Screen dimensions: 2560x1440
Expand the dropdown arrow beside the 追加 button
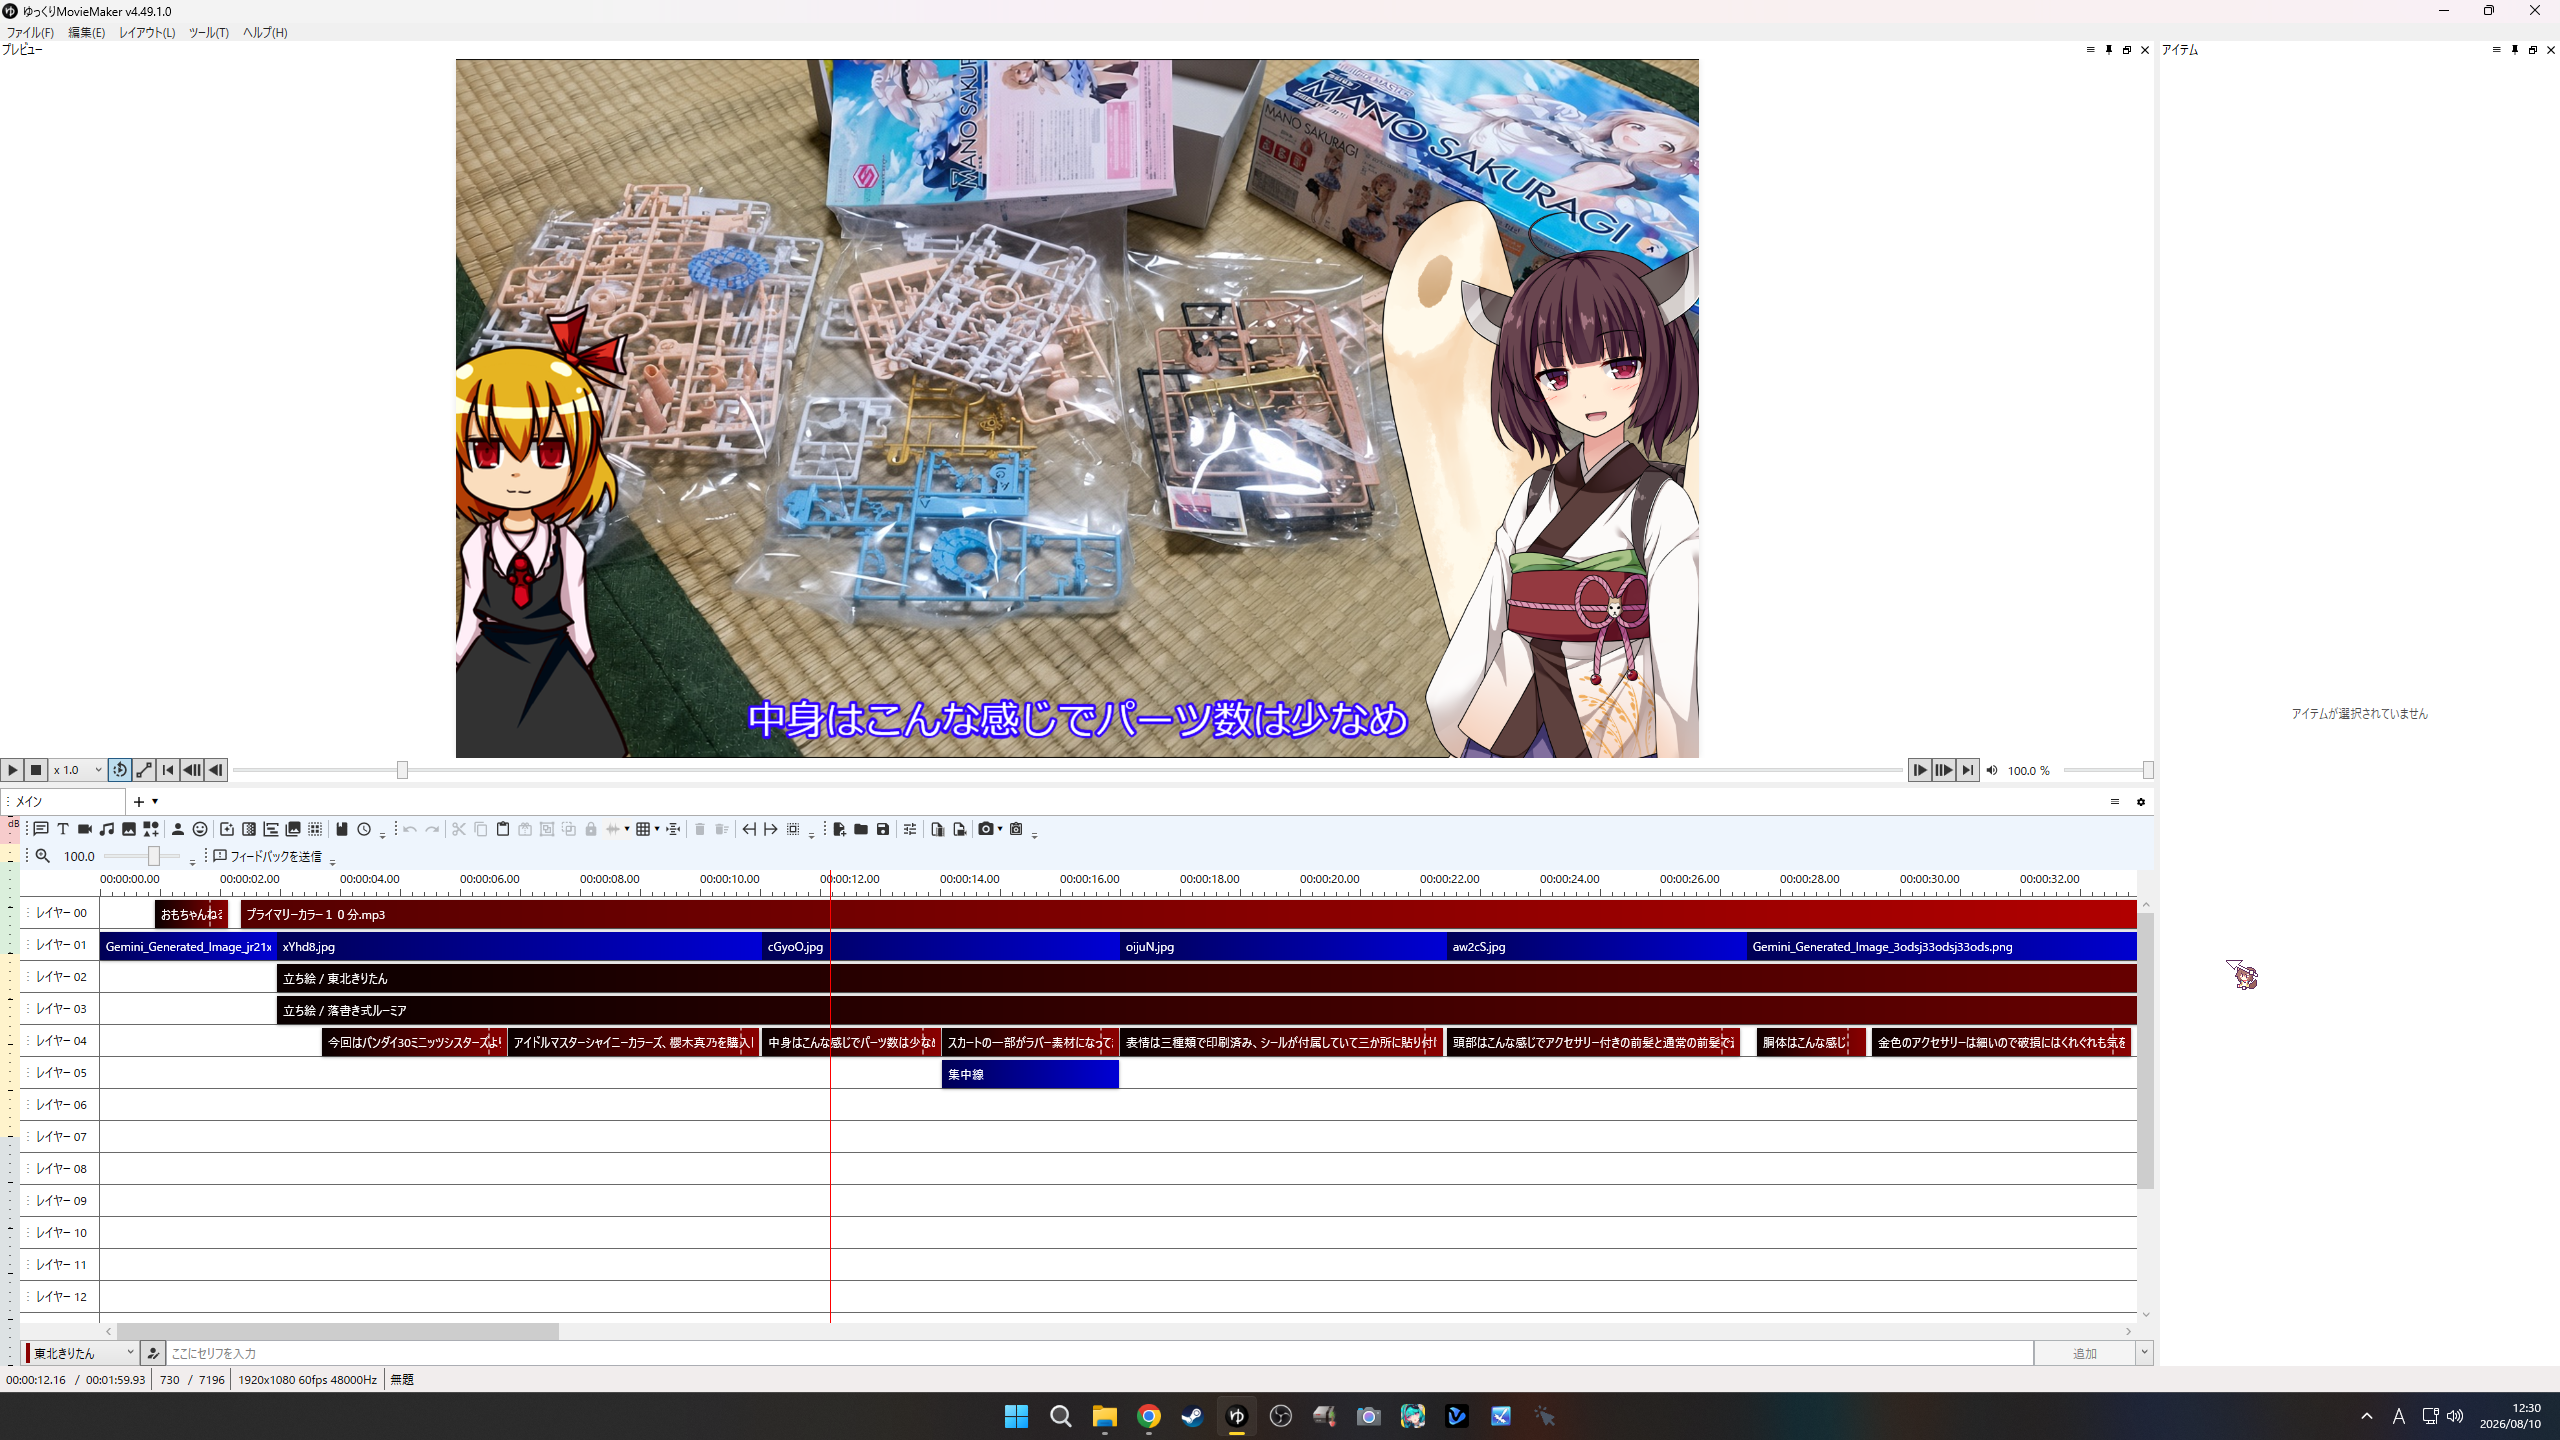2144,1353
